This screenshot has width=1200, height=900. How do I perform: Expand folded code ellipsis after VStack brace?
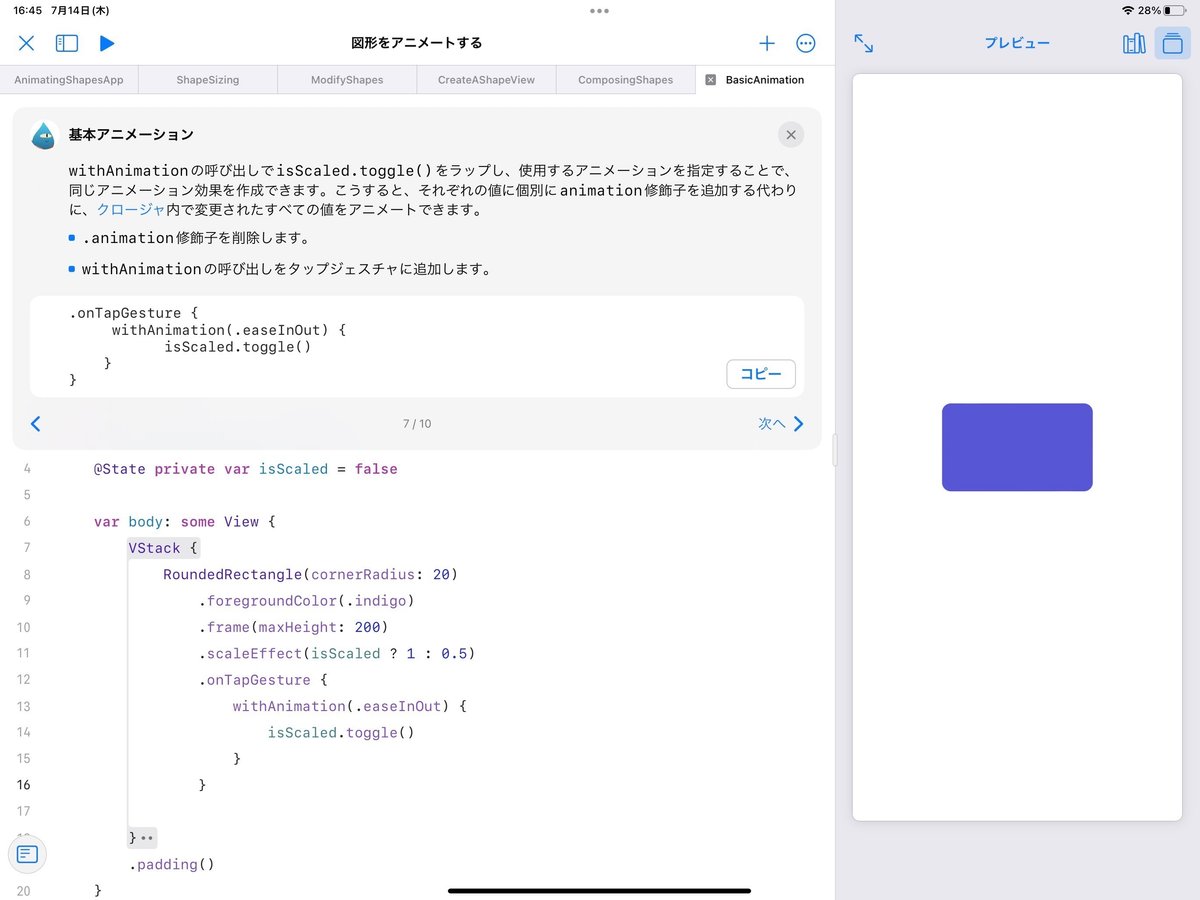pyautogui.click(x=147, y=838)
